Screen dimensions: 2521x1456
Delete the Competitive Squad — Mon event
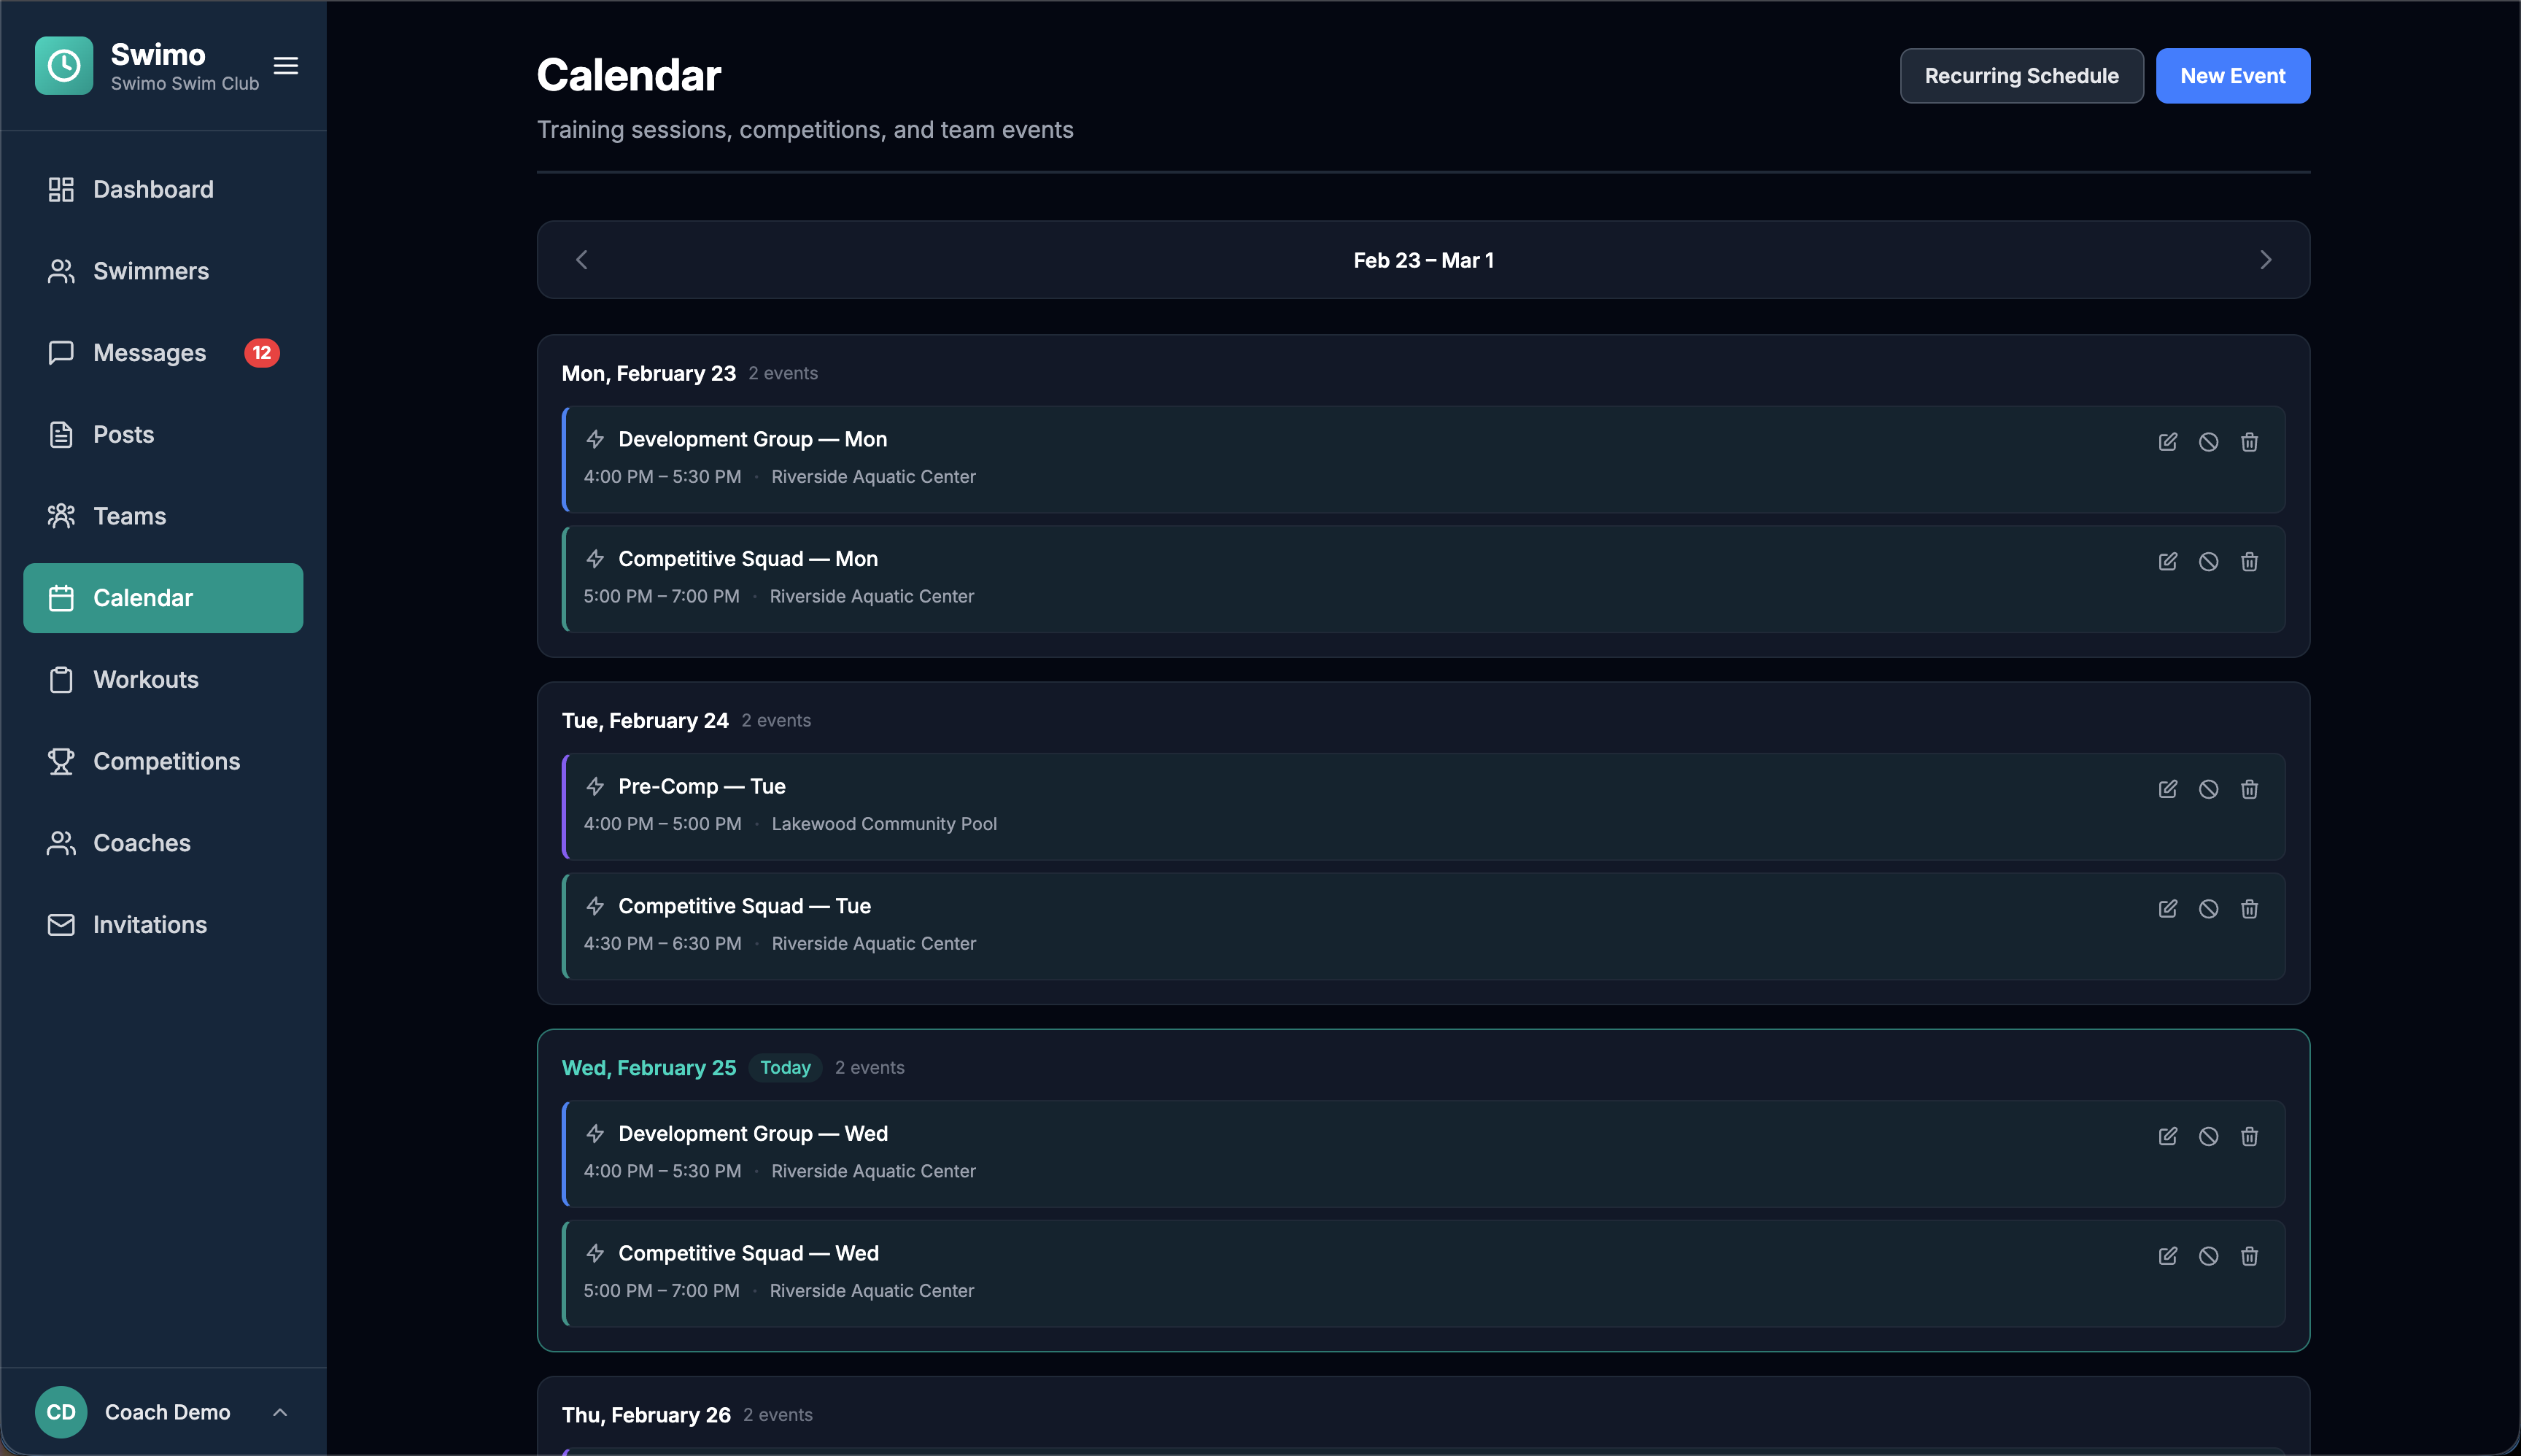point(2250,562)
